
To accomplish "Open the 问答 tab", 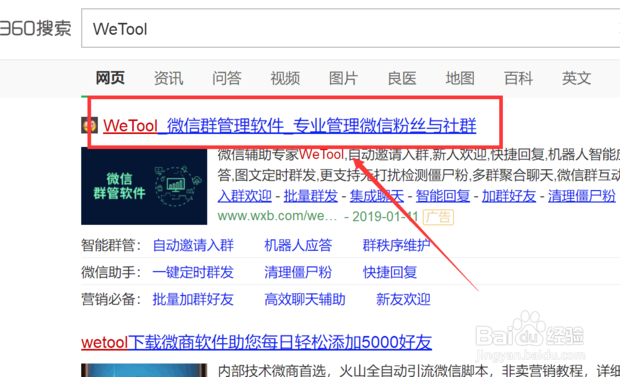I will pyautogui.click(x=227, y=78).
